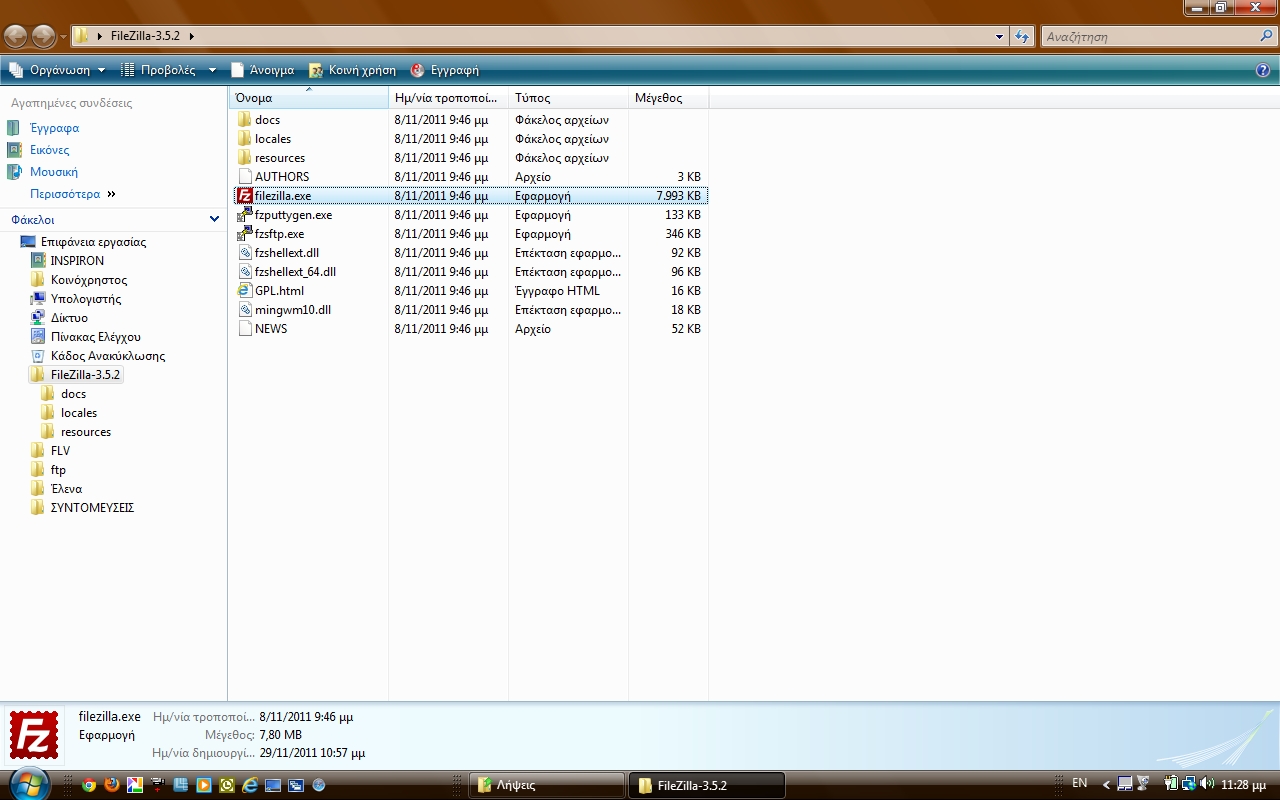
Task: Refresh the folder view
Action: point(1021,37)
